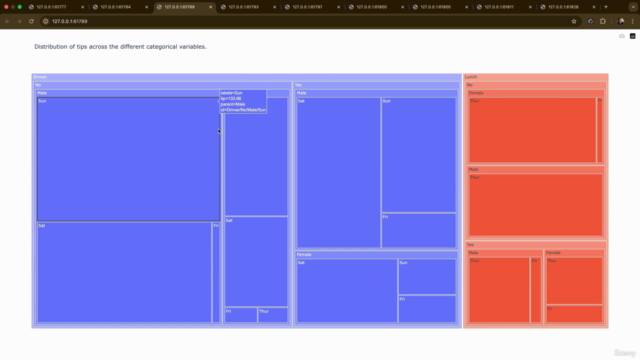Select the Dinner treemap header

(247, 77)
